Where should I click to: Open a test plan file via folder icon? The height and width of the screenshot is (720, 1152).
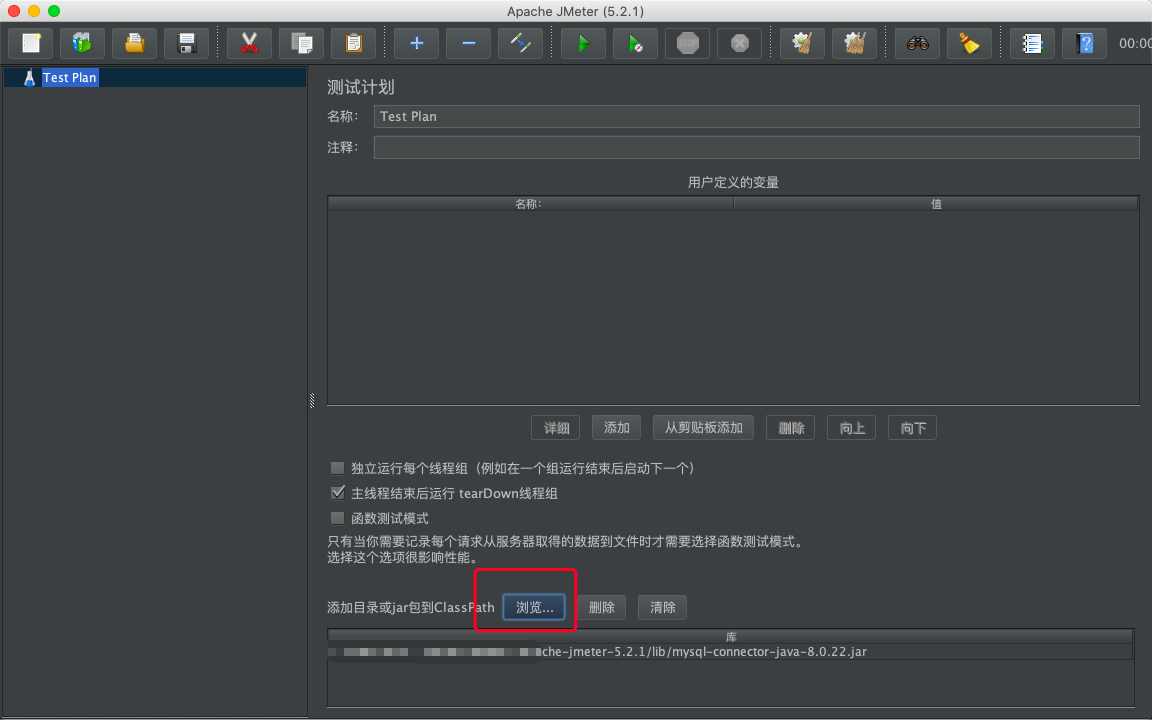coord(134,43)
